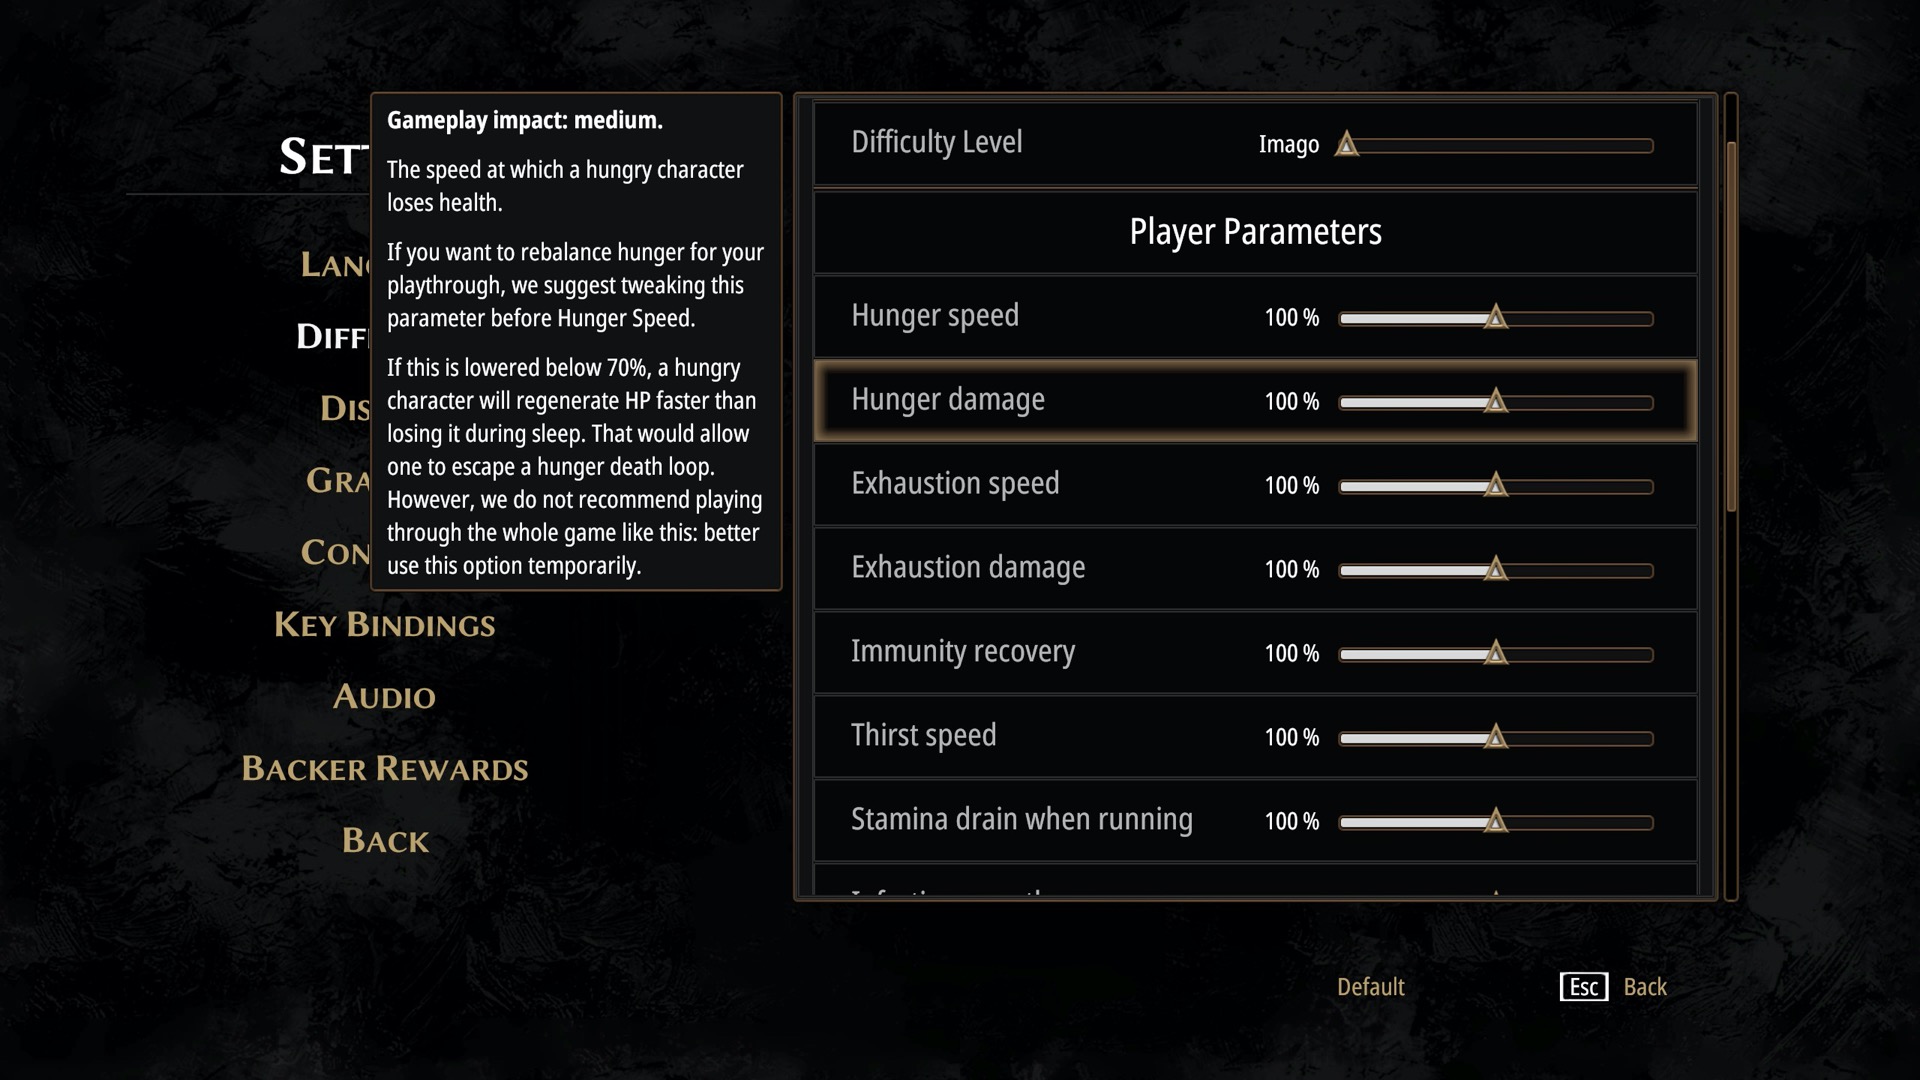Reset parameters with the Default button
The height and width of the screenshot is (1080, 1920).
(x=1371, y=987)
